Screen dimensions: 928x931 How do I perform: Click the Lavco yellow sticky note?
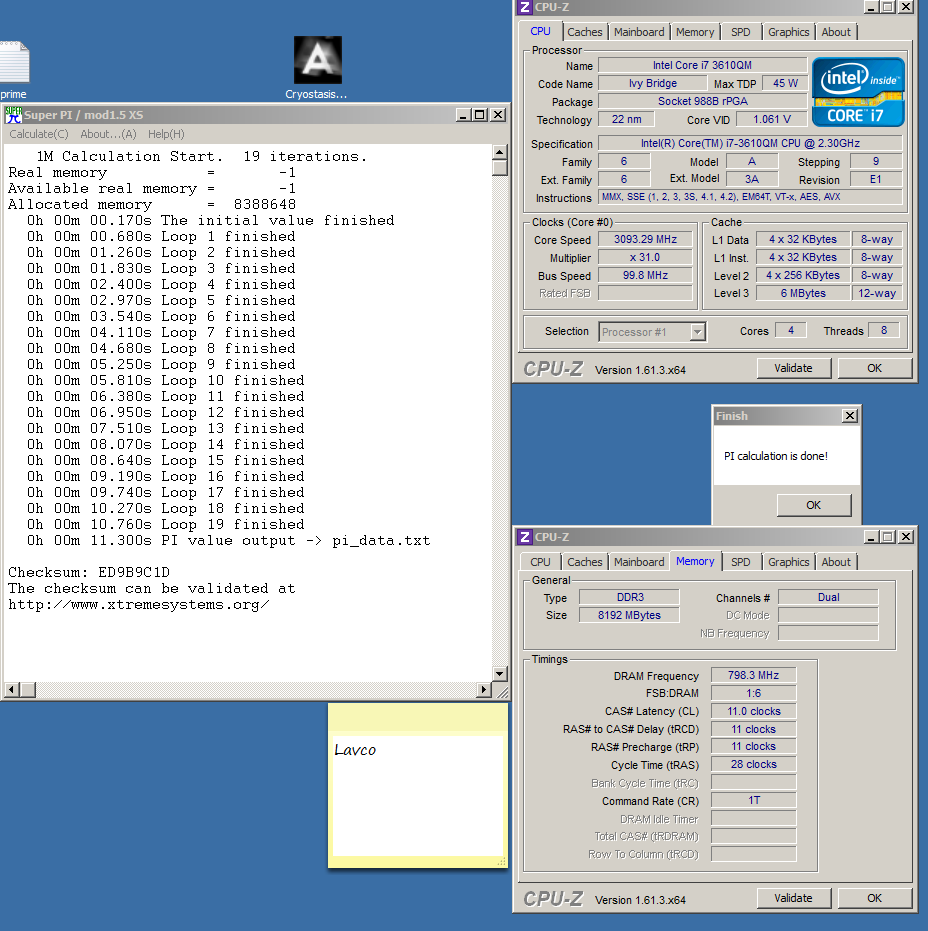point(418,786)
